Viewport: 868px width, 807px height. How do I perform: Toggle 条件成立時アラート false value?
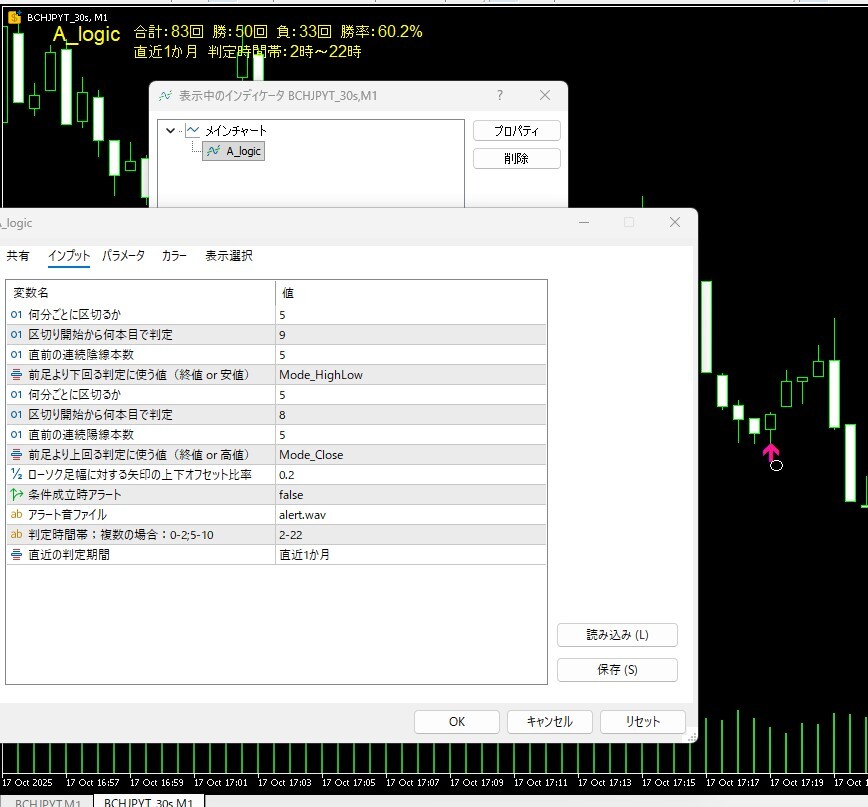(410, 494)
